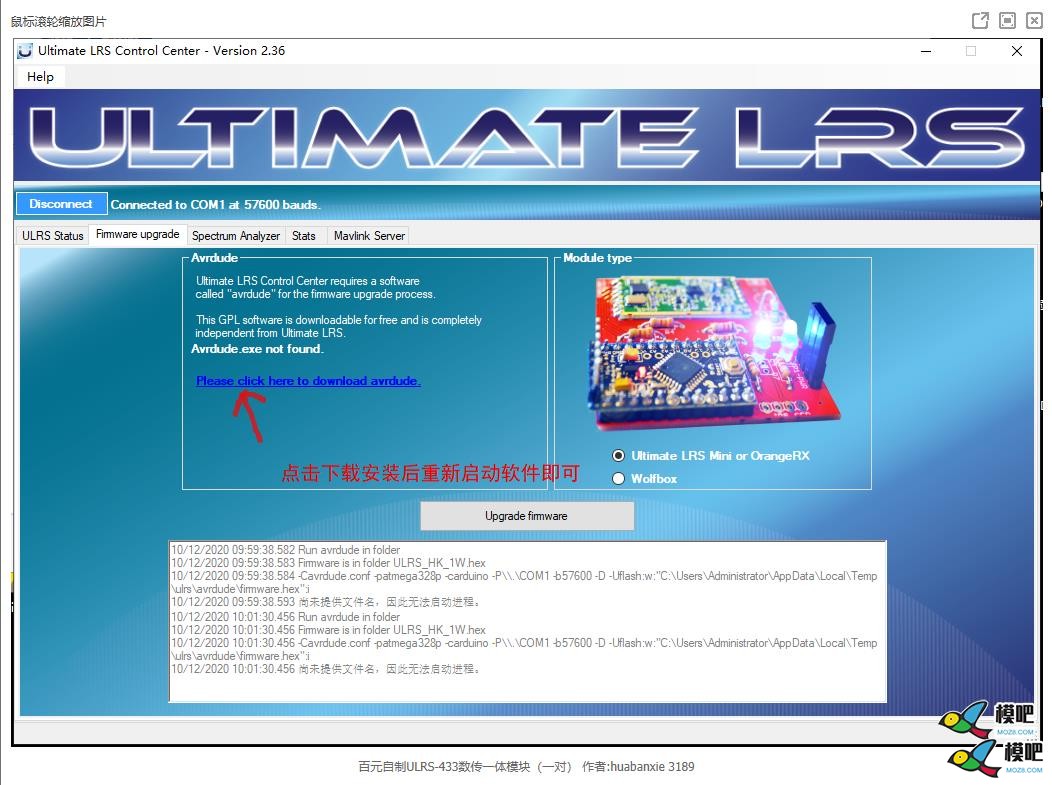Click the download avrdude link
This screenshot has width=1052, height=785.
pyautogui.click(x=308, y=380)
